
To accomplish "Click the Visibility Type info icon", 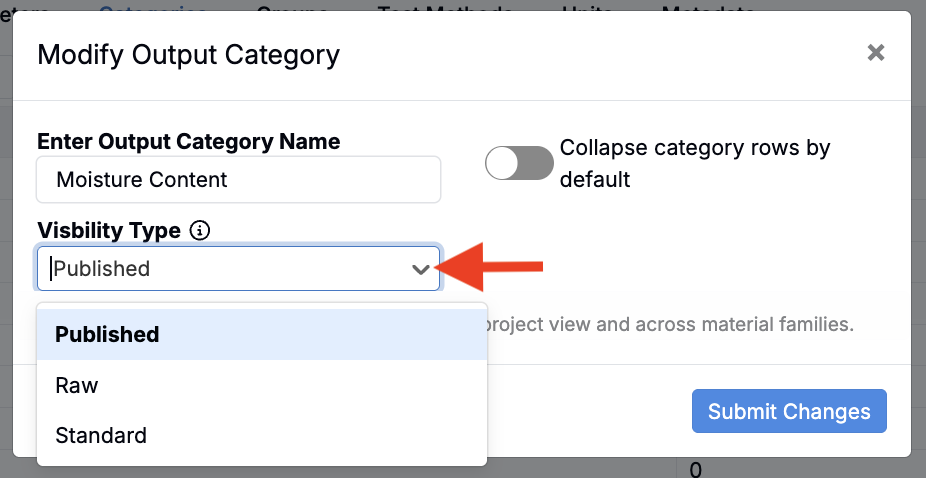I will pyautogui.click(x=200, y=231).
